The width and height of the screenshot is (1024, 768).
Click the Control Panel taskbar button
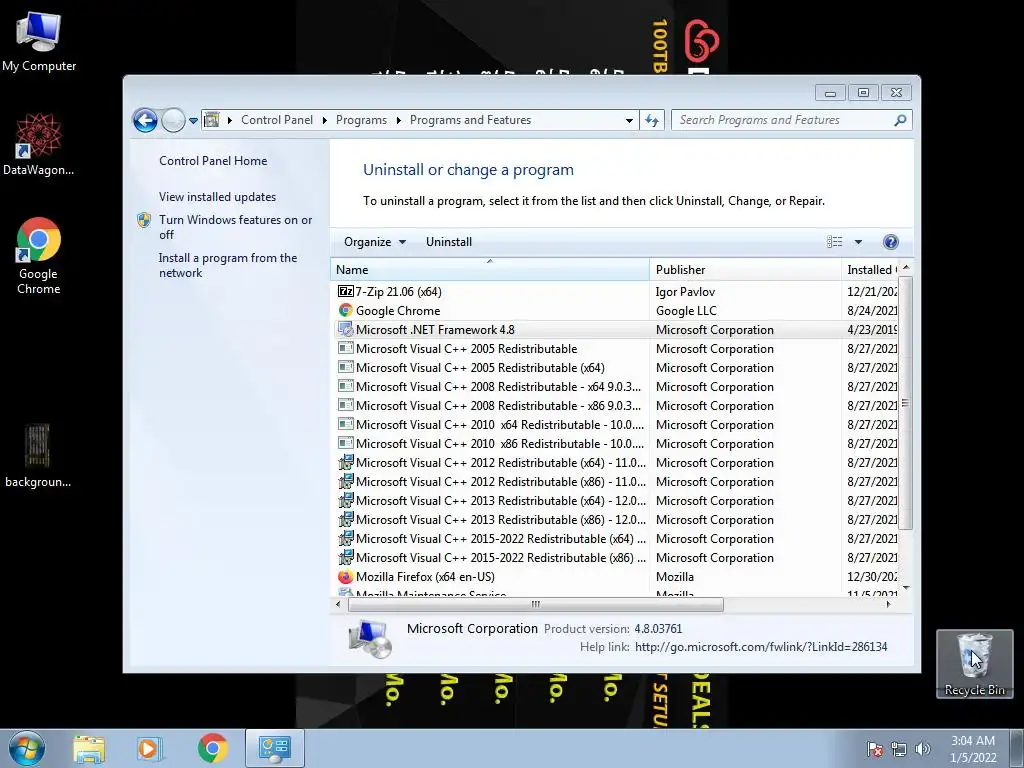point(274,748)
